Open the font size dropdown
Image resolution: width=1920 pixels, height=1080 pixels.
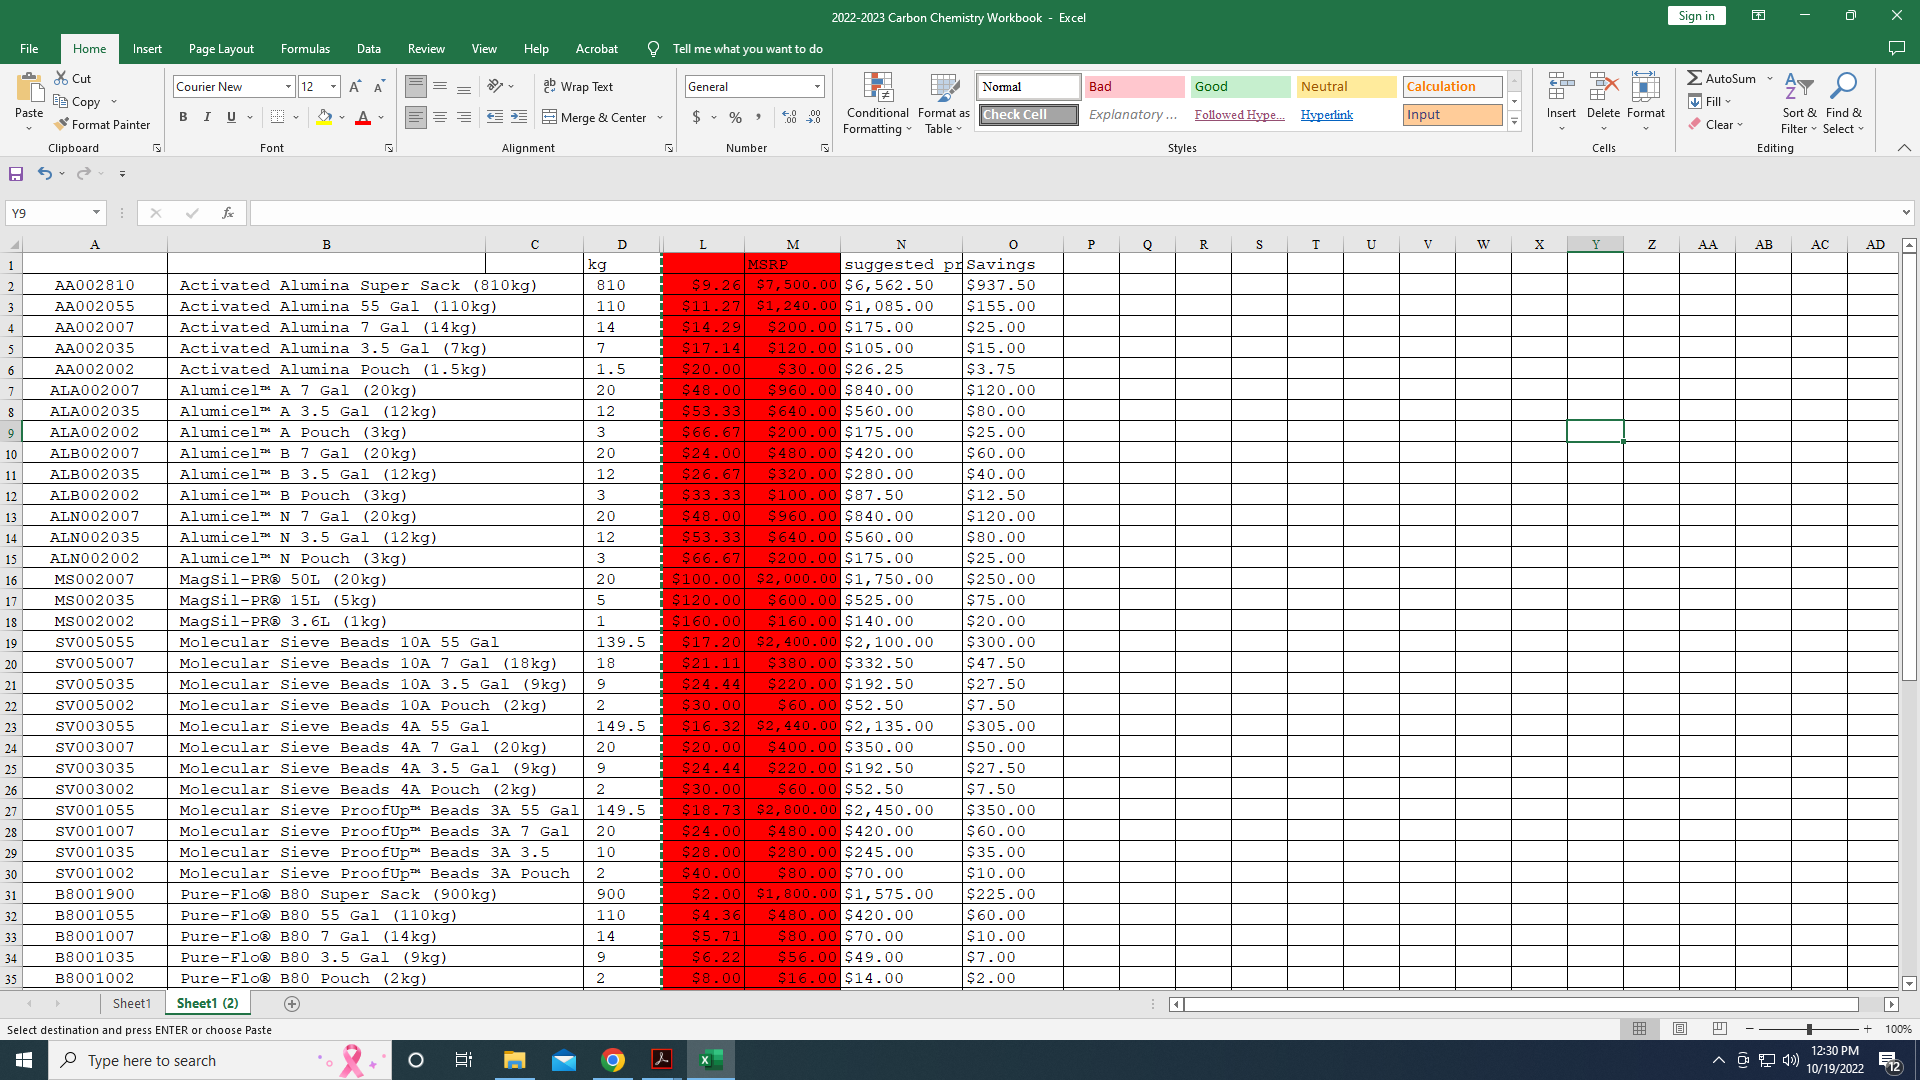point(334,87)
